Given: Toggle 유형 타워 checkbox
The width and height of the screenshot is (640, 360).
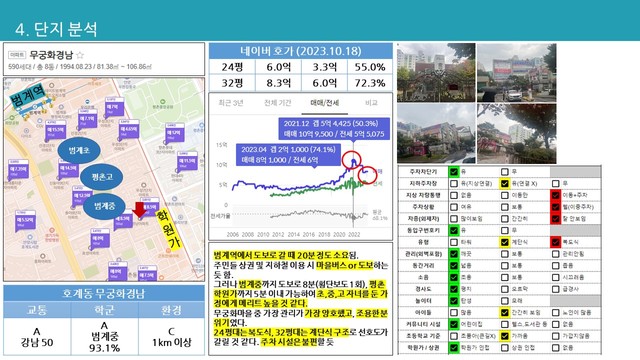Looking at the screenshot, I should [x=454, y=242].
